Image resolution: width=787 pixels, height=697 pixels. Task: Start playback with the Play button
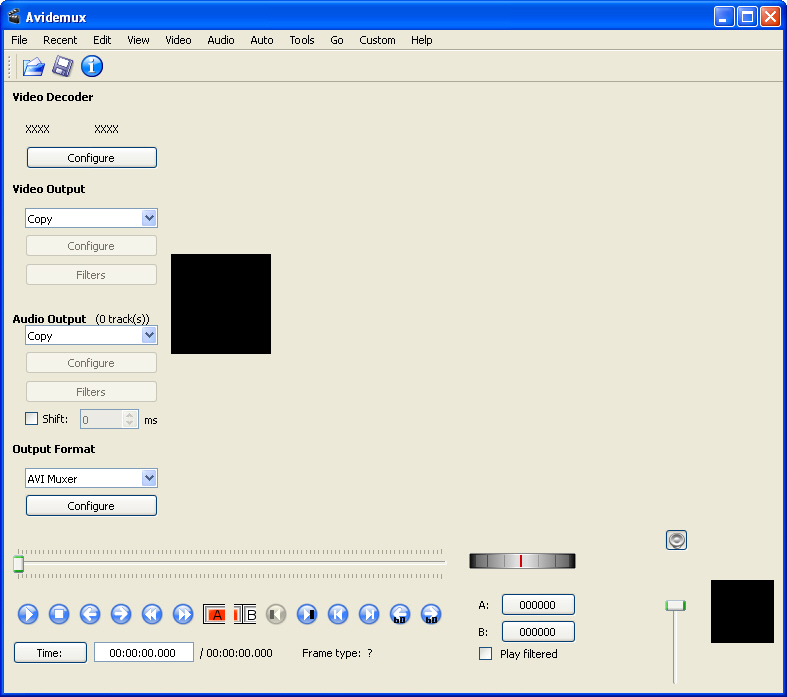tap(28, 614)
